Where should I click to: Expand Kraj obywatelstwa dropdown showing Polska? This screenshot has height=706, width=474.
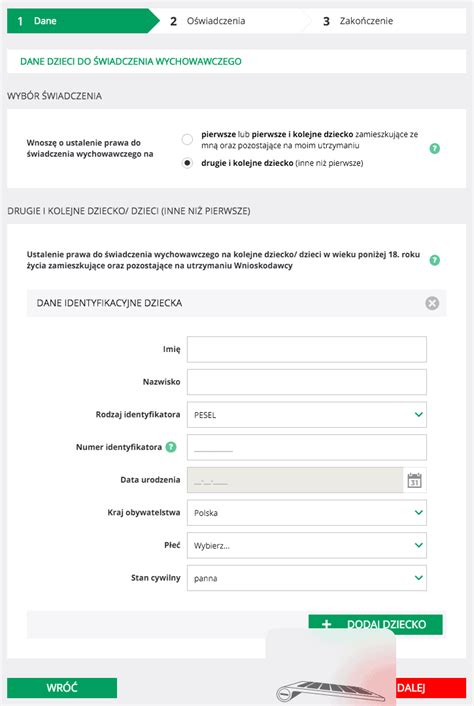coord(307,513)
